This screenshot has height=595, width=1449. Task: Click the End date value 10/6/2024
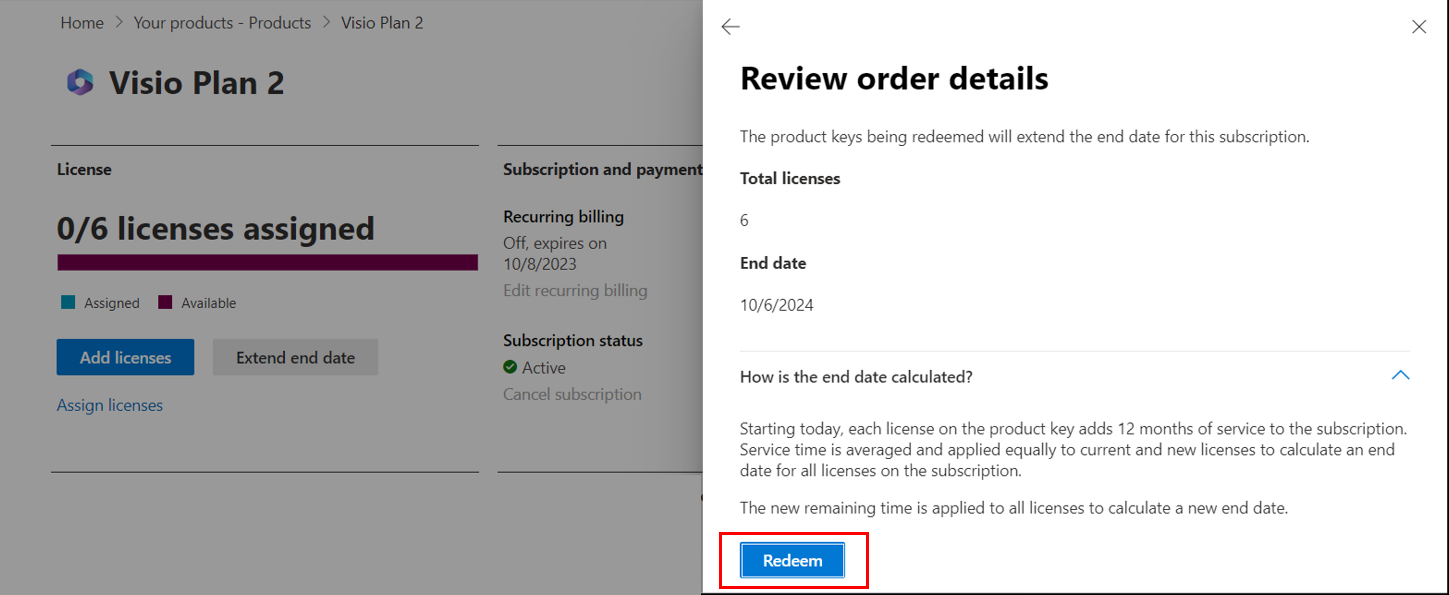pyautogui.click(x=777, y=305)
